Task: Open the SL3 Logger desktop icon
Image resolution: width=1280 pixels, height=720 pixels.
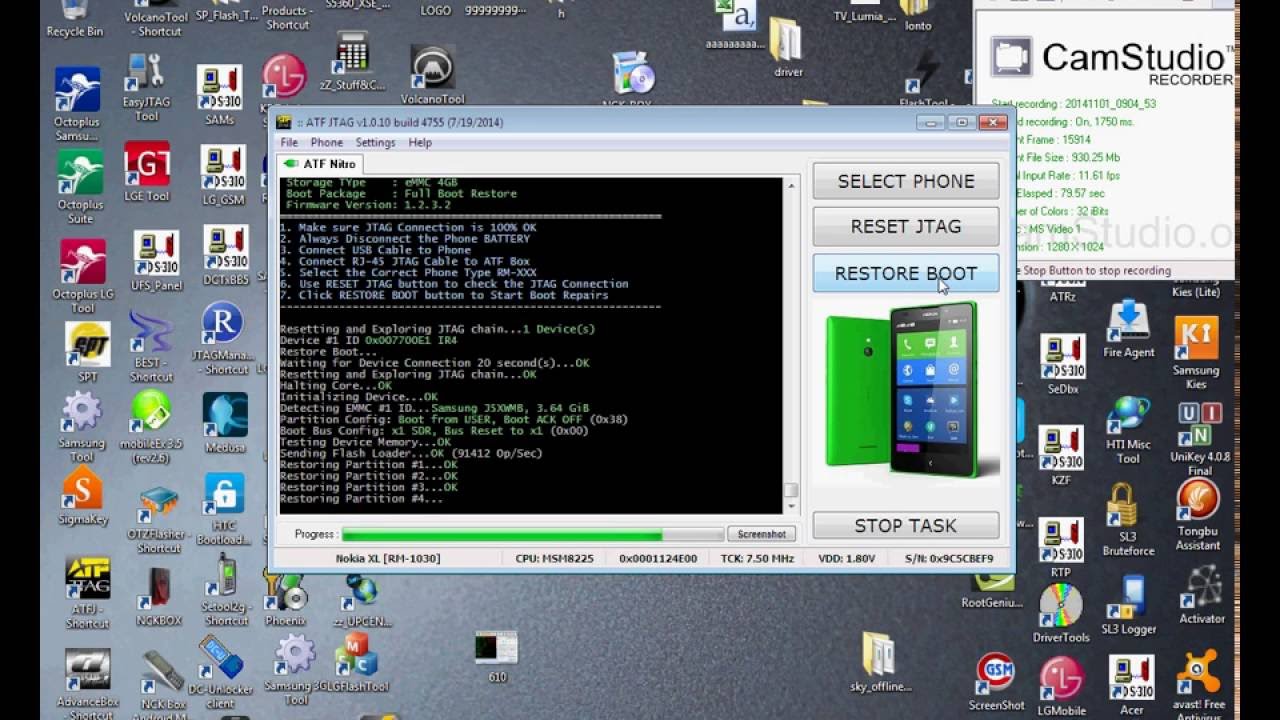Action: 1129,605
